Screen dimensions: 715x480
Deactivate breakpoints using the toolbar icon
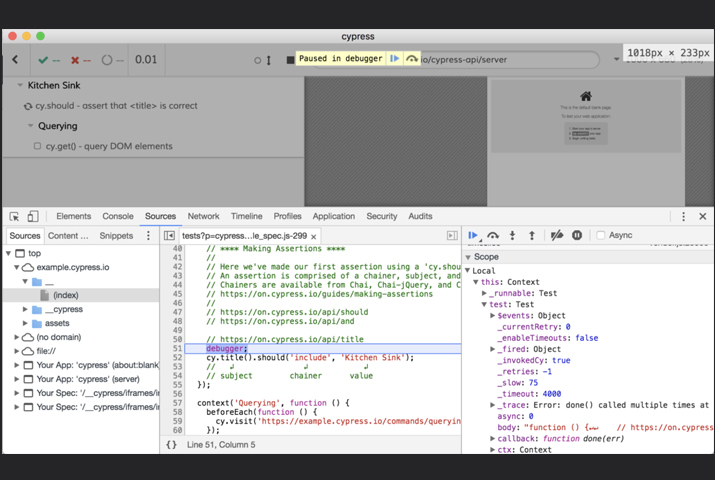pyautogui.click(x=557, y=236)
